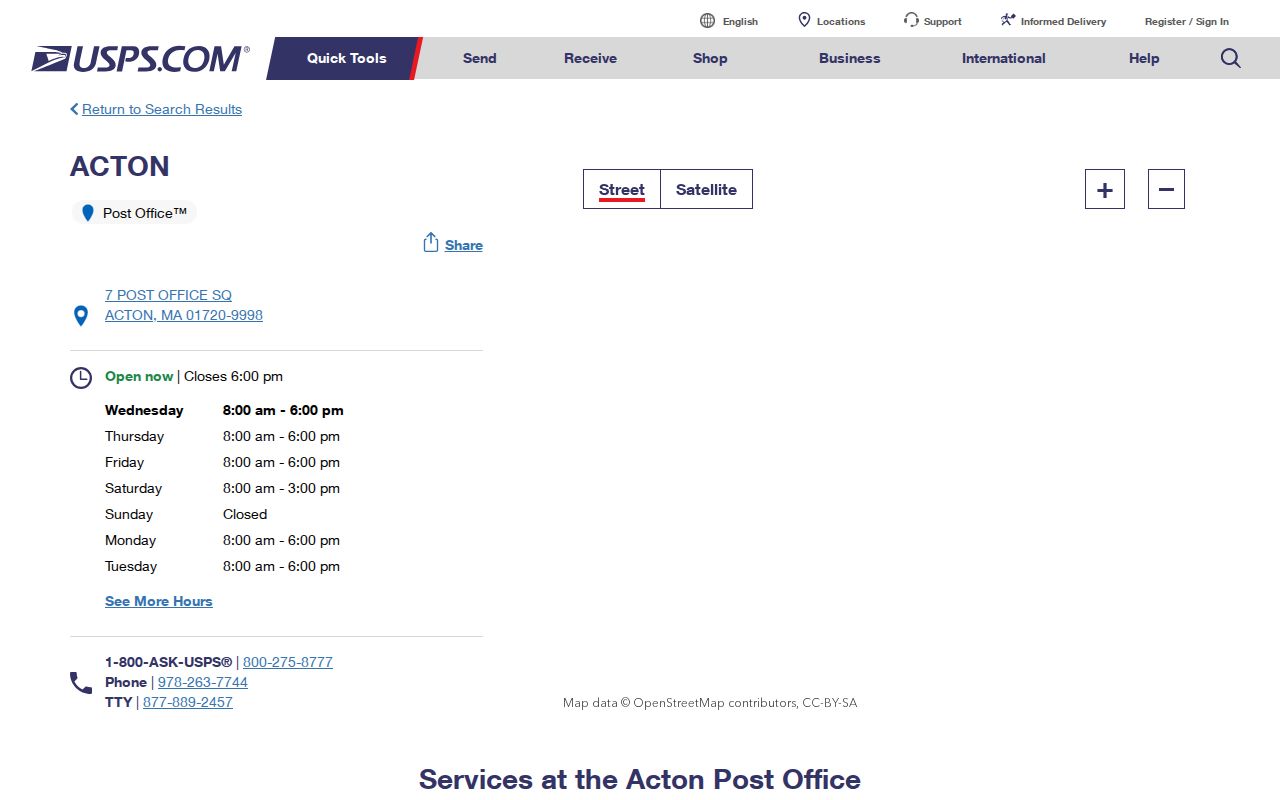Click the USPS.COM eagle logo

140,59
